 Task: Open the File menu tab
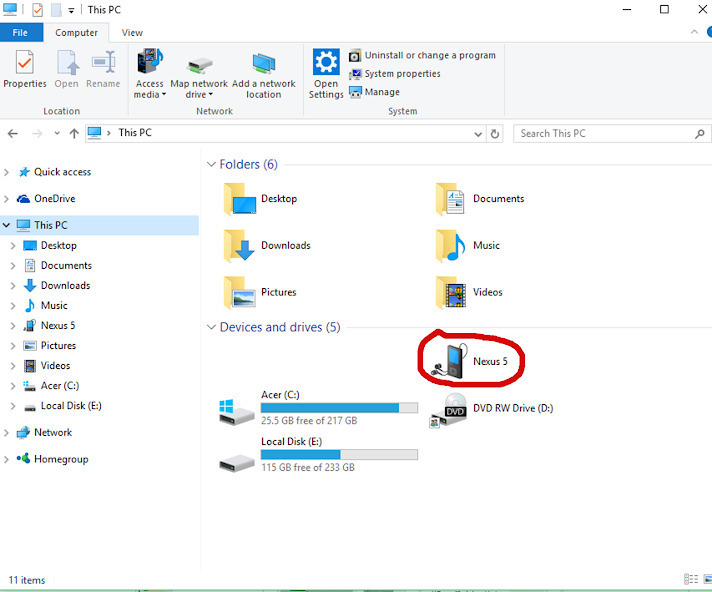pos(21,32)
